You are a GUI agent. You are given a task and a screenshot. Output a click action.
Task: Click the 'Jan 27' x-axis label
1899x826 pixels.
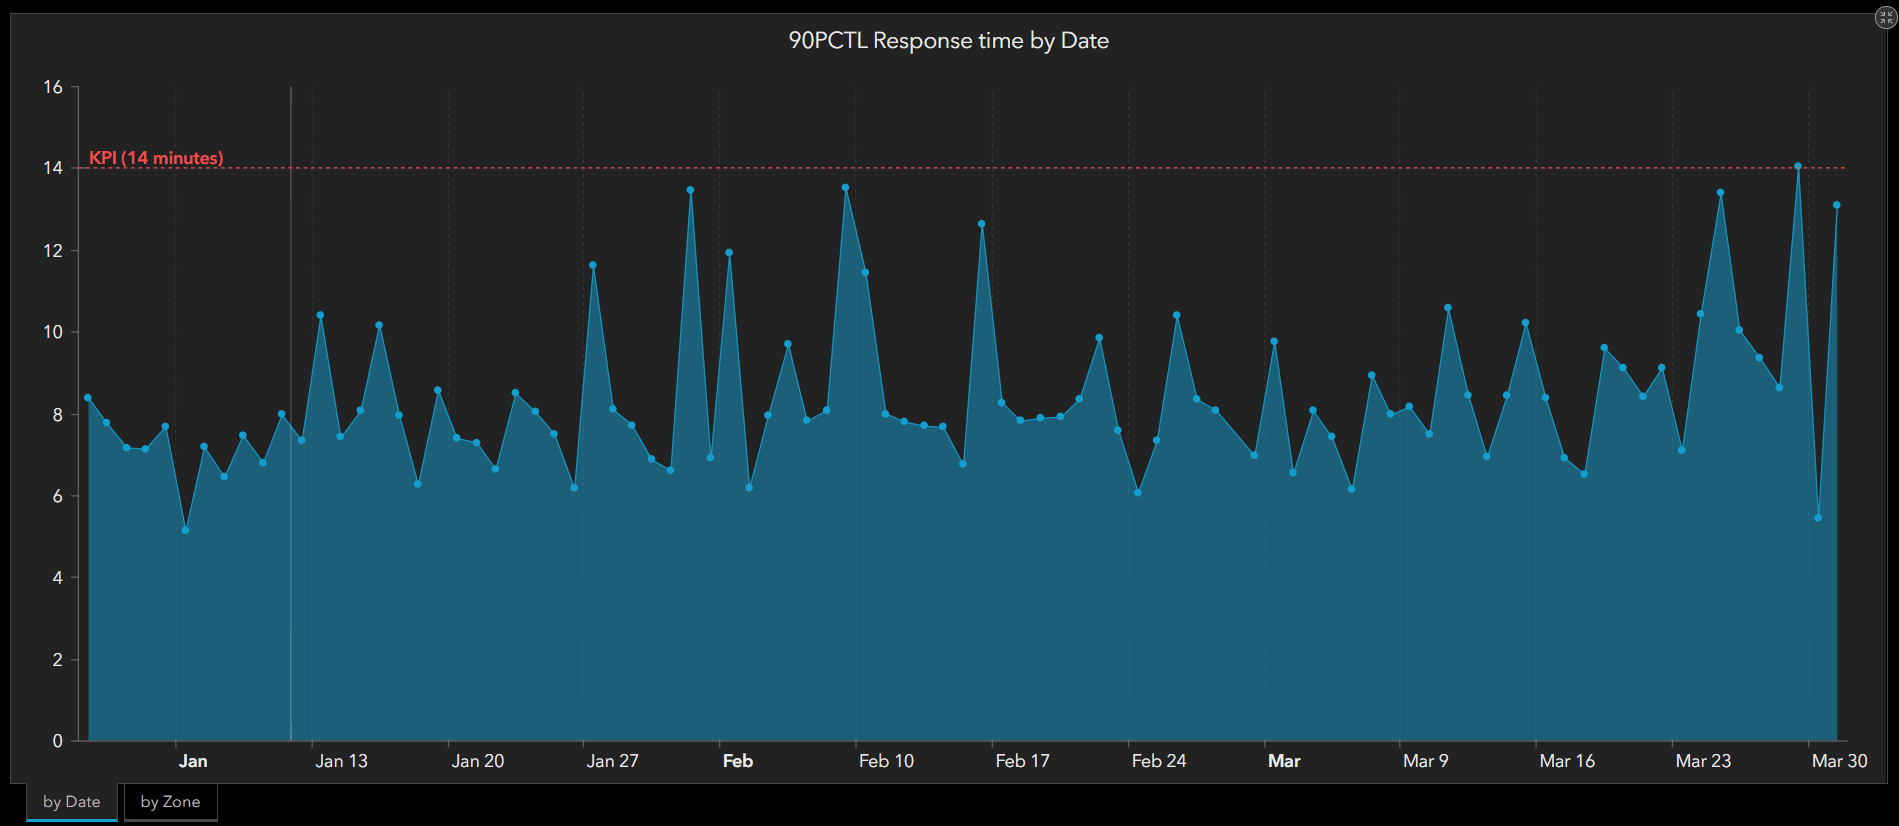click(x=612, y=761)
